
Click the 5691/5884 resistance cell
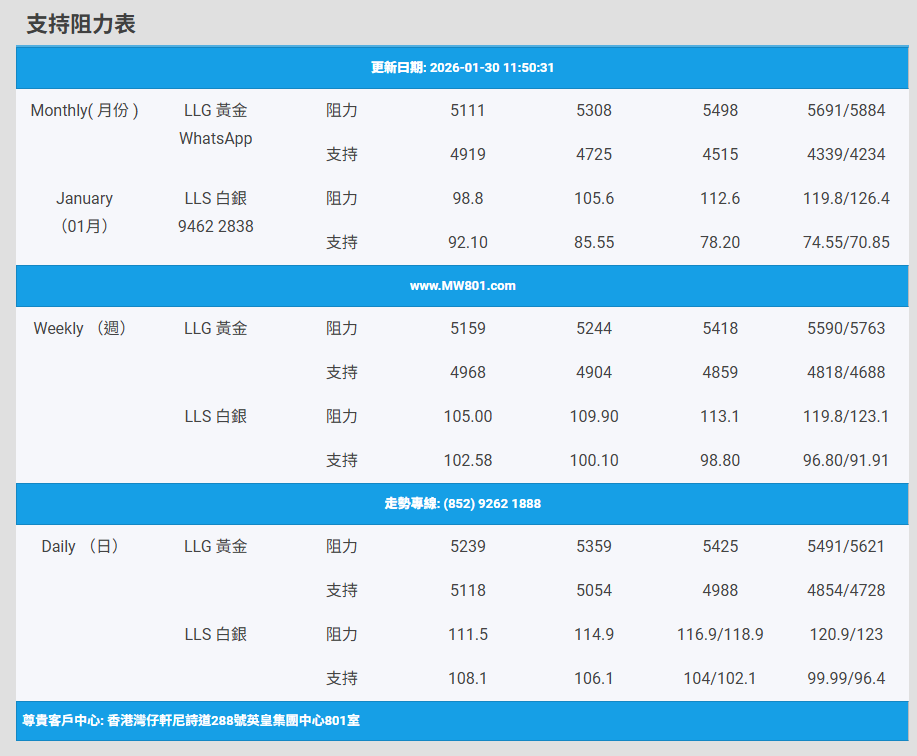click(846, 111)
